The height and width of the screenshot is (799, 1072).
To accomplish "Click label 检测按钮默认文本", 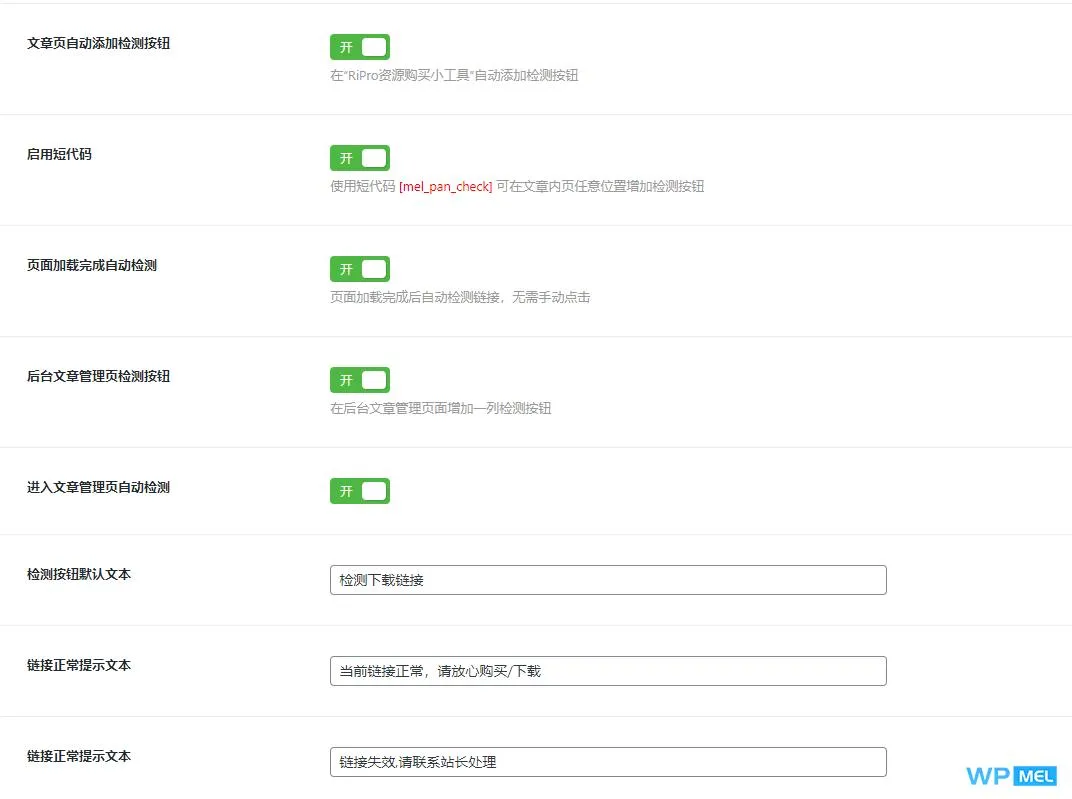I will [x=79, y=574].
